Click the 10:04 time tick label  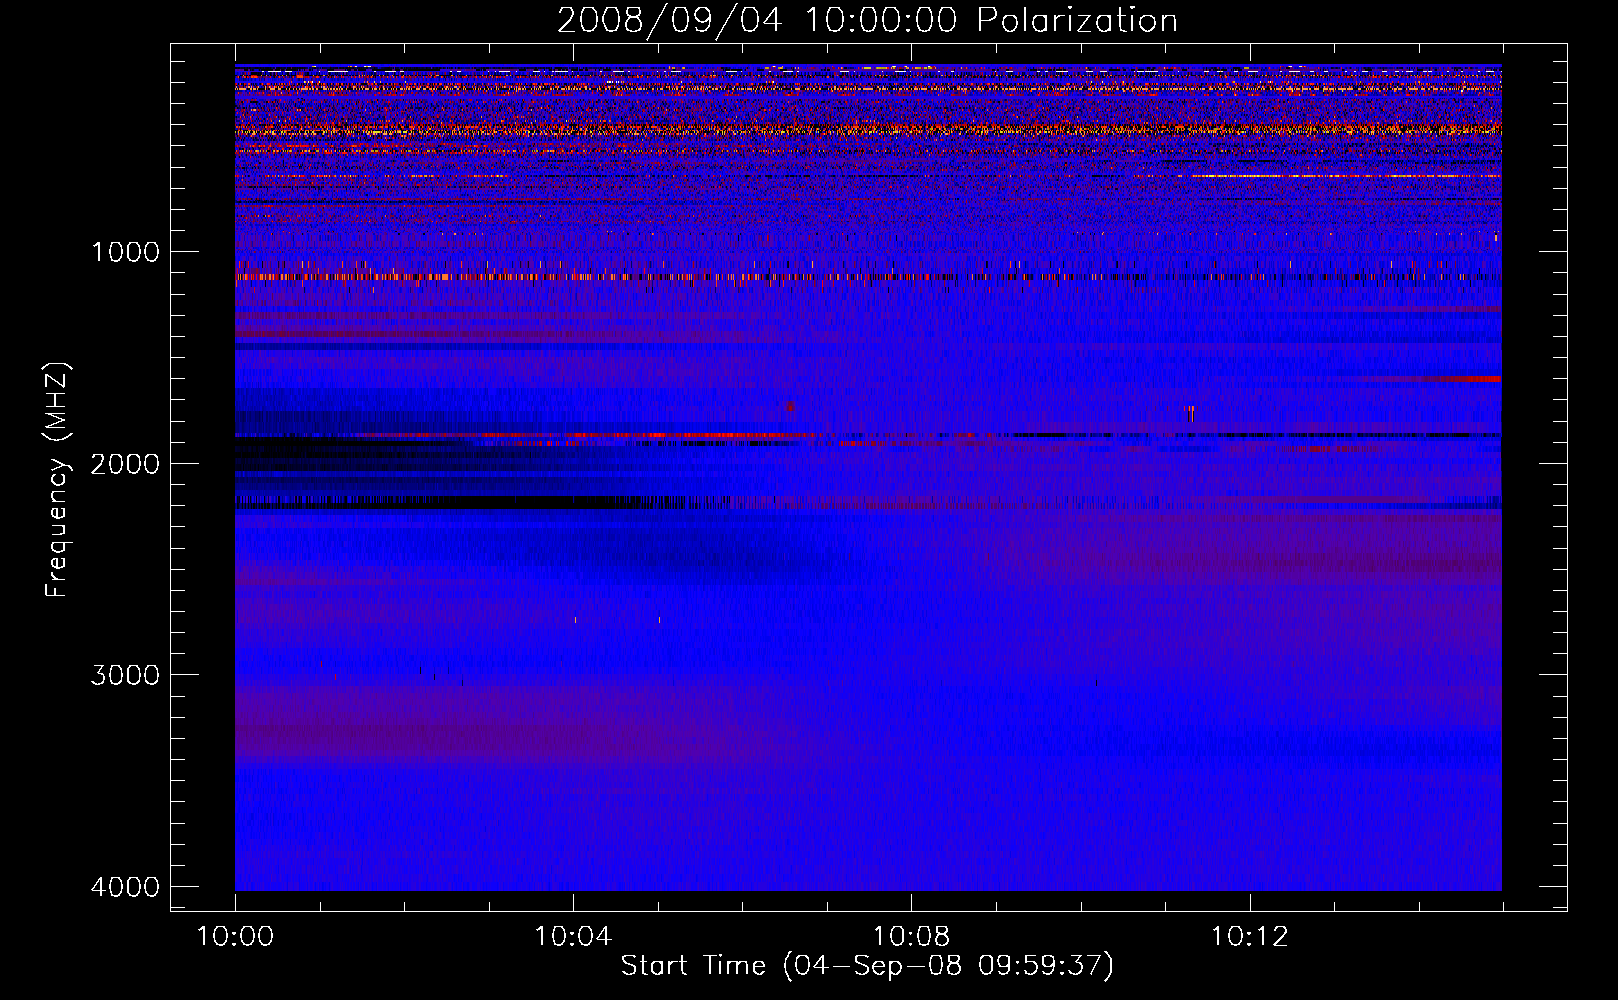tap(573, 937)
